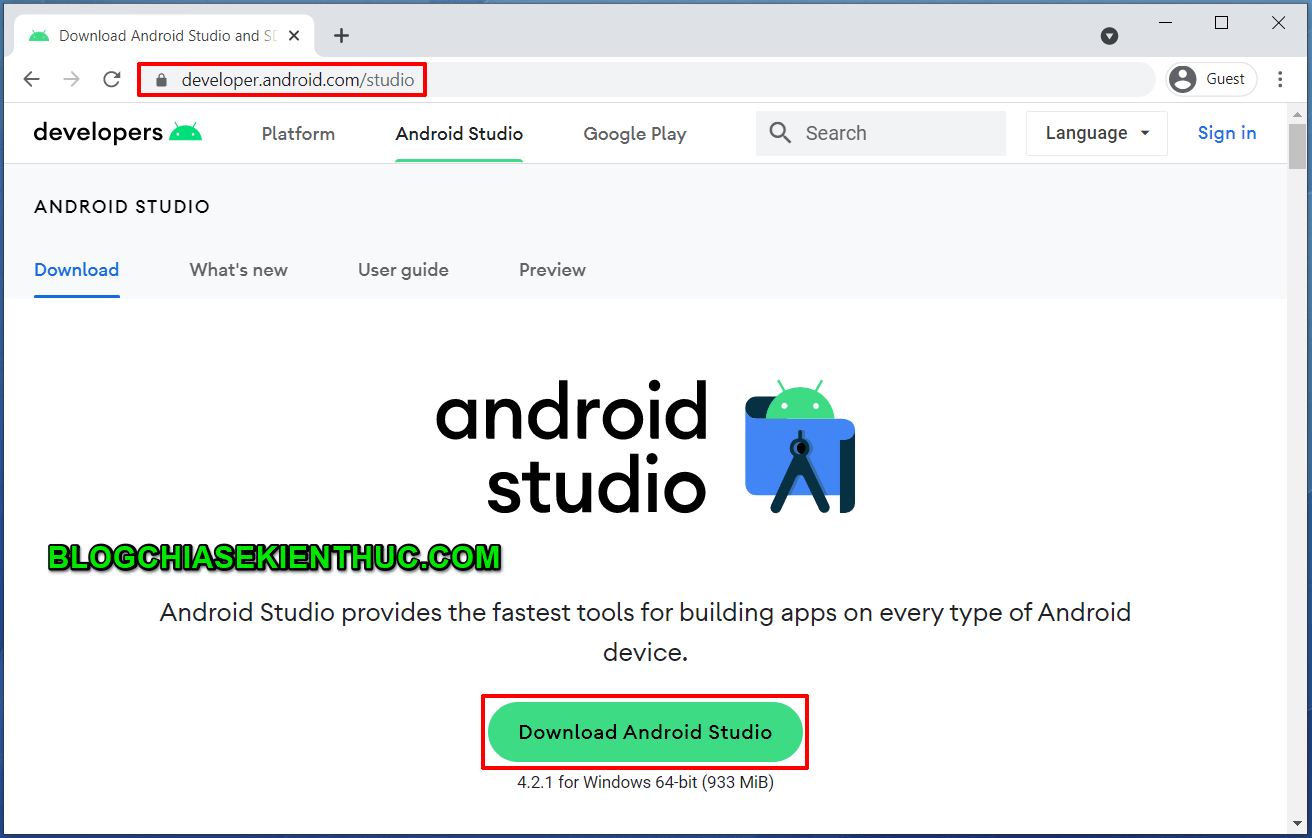Click the Android developers logo
This screenshot has width=1312, height=838.
[118, 132]
